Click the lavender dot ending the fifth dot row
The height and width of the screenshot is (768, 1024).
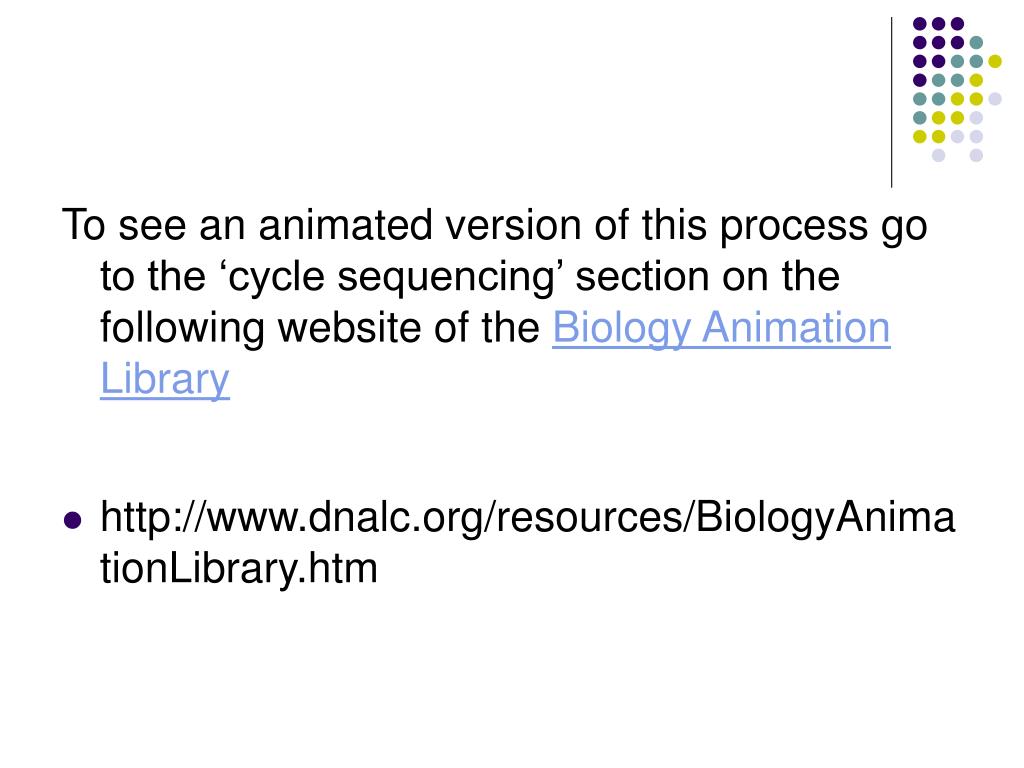pos(995,99)
